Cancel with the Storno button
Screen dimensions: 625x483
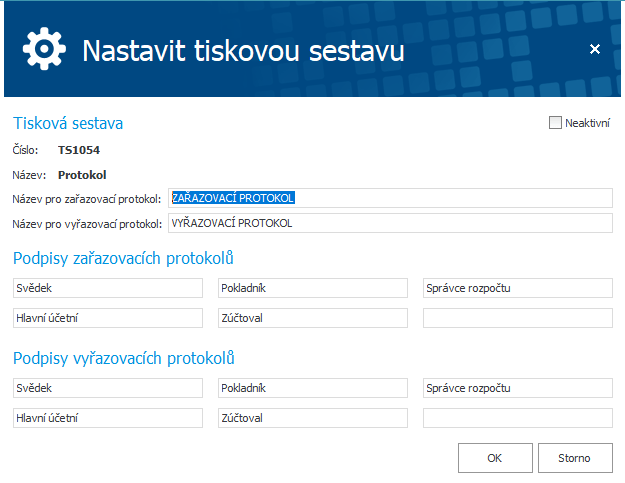coord(575,458)
